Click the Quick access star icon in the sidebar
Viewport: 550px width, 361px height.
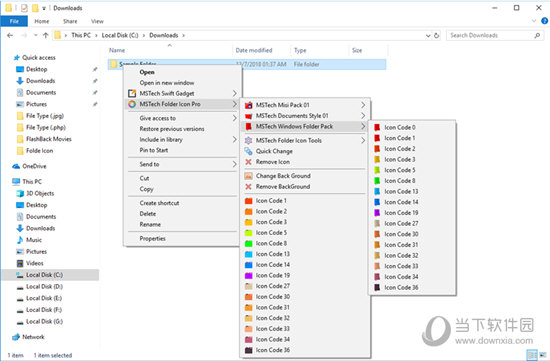[x=16, y=58]
